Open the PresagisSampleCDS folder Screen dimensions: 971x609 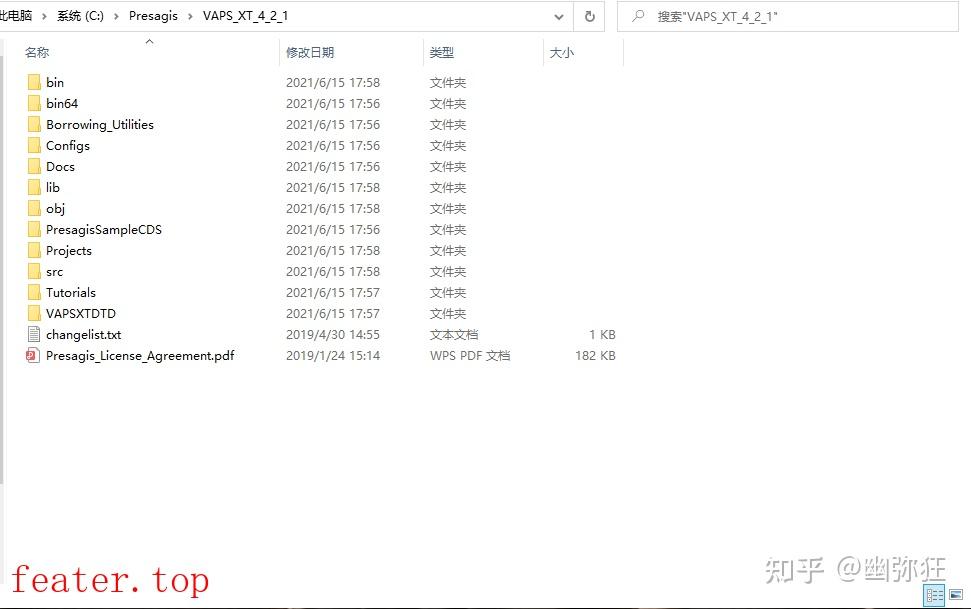pos(103,229)
